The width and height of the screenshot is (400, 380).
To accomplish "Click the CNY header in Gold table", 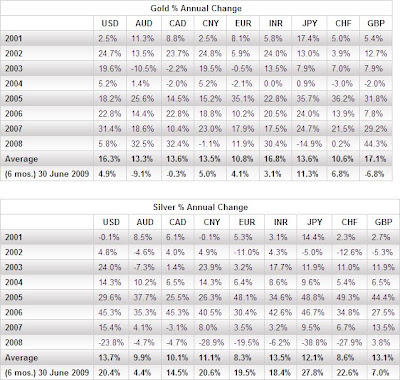I will tap(210, 23).
